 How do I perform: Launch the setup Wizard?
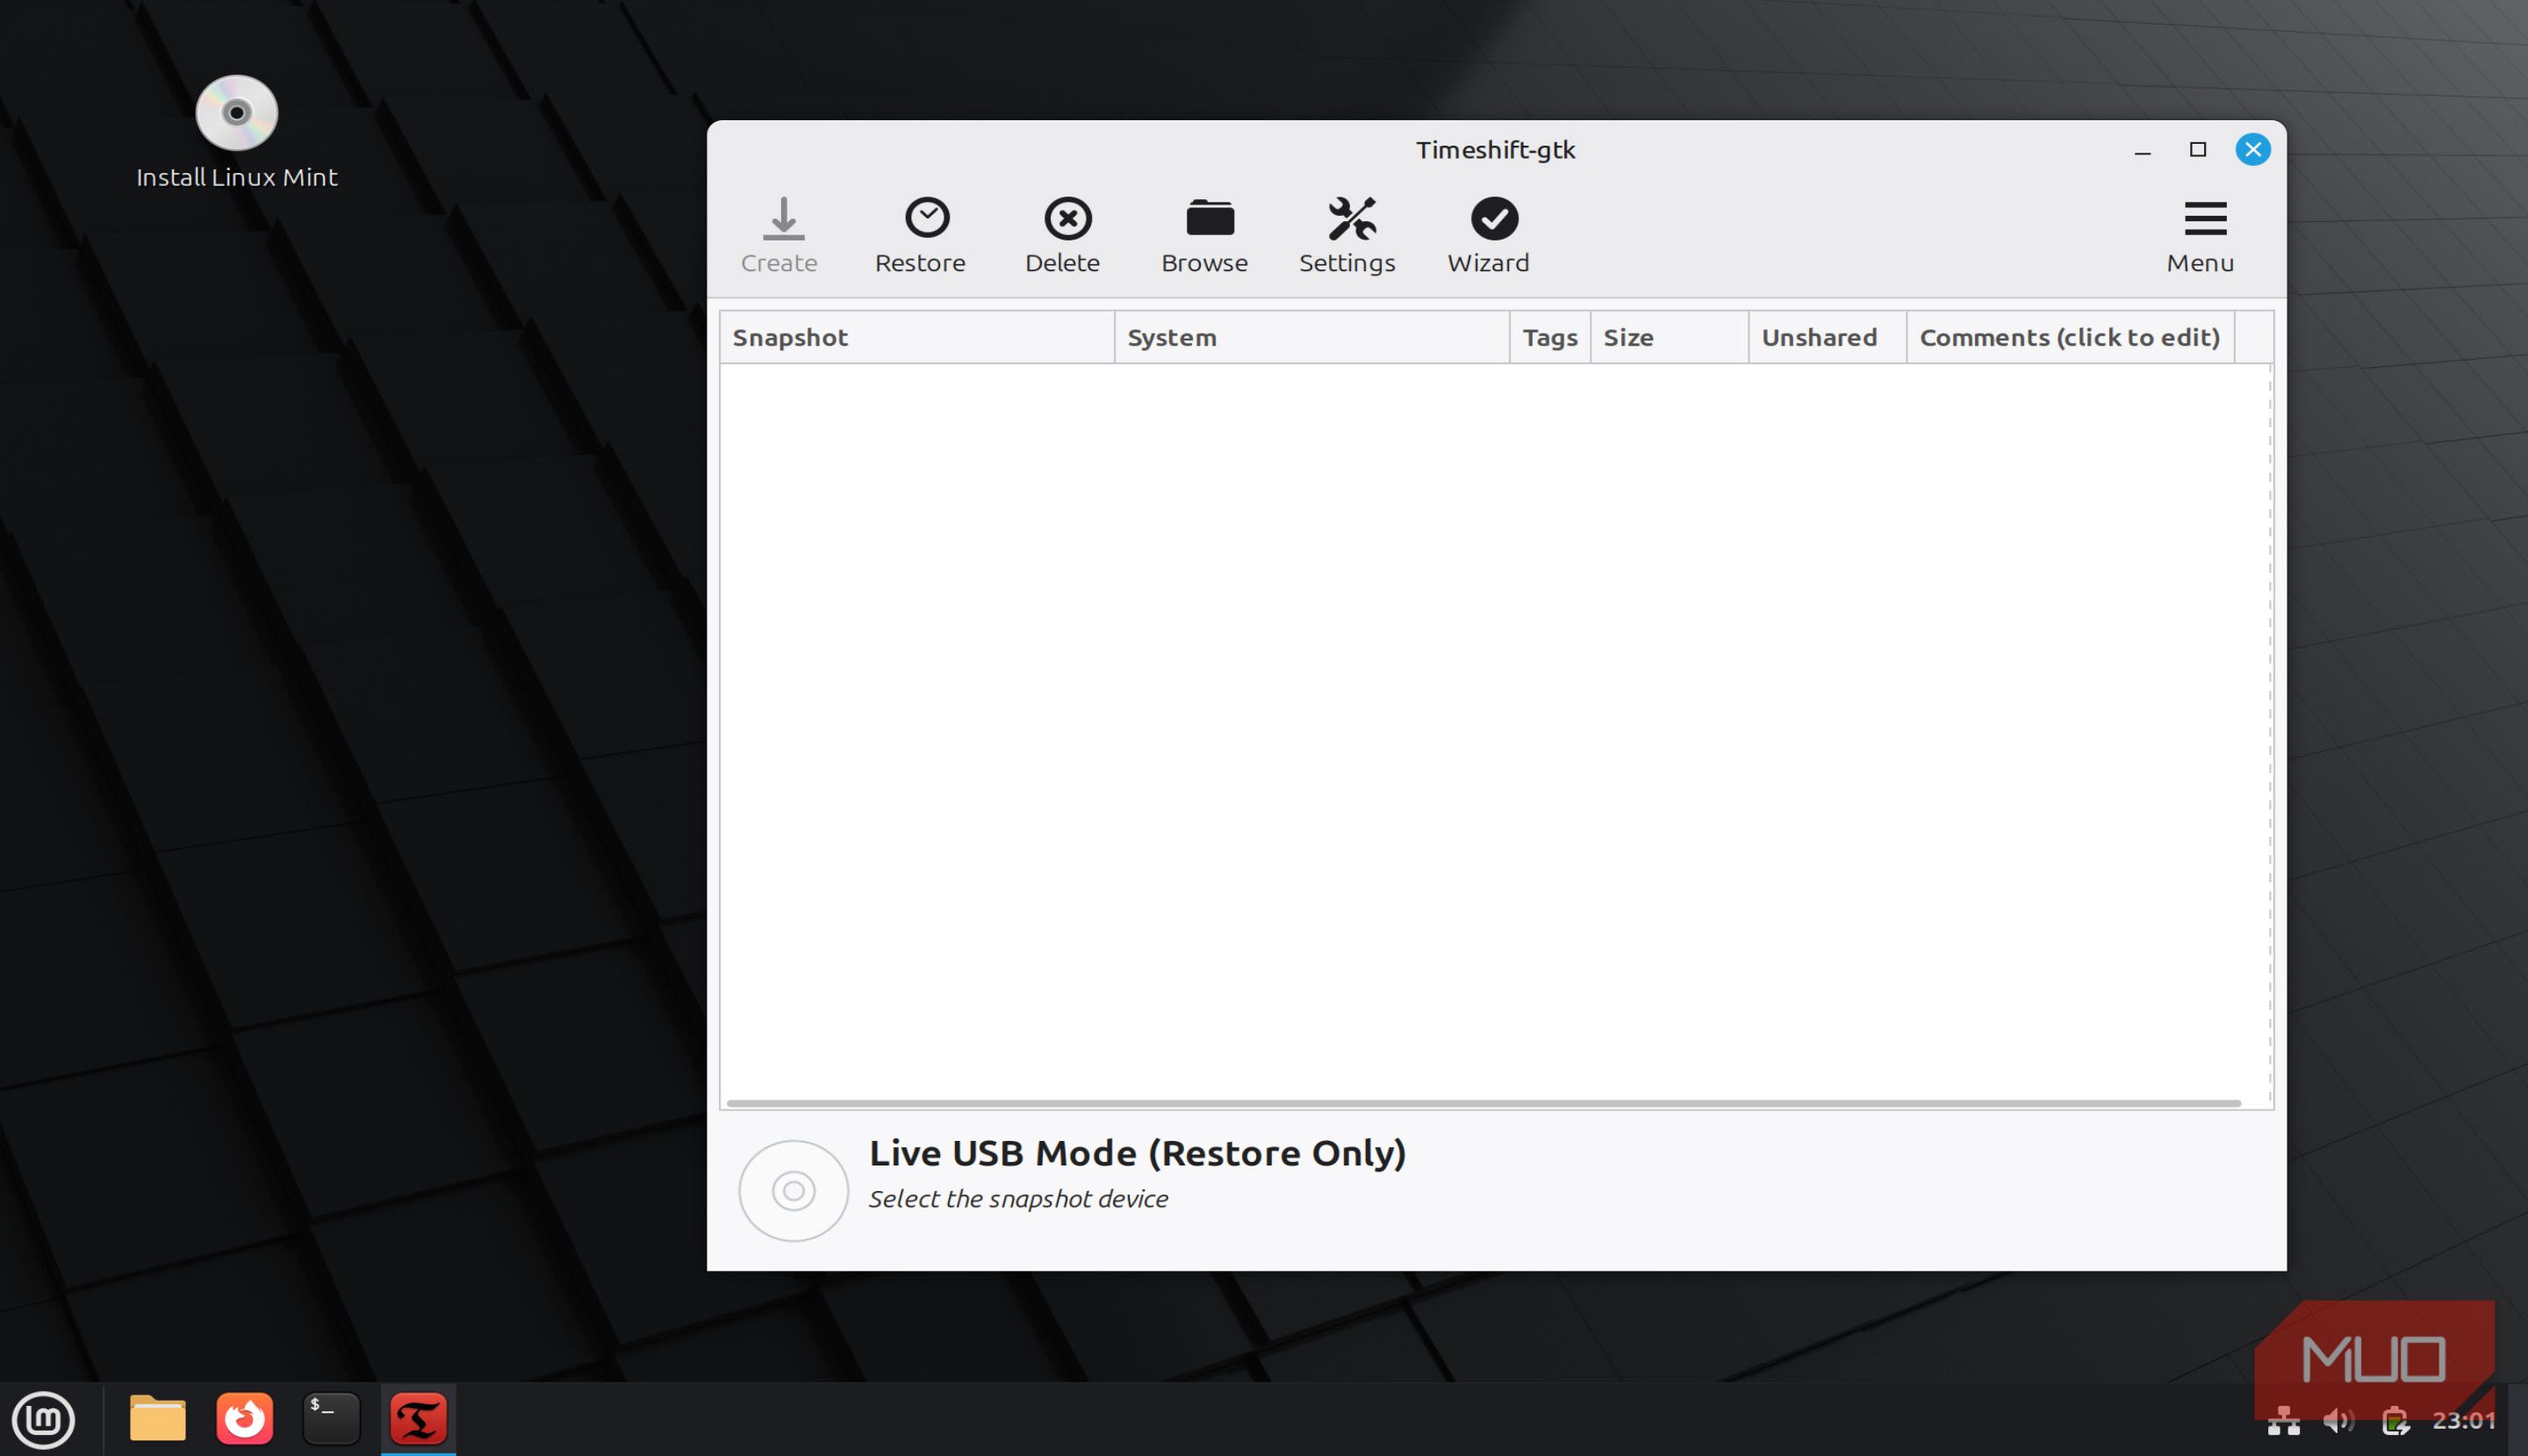coord(1489,236)
